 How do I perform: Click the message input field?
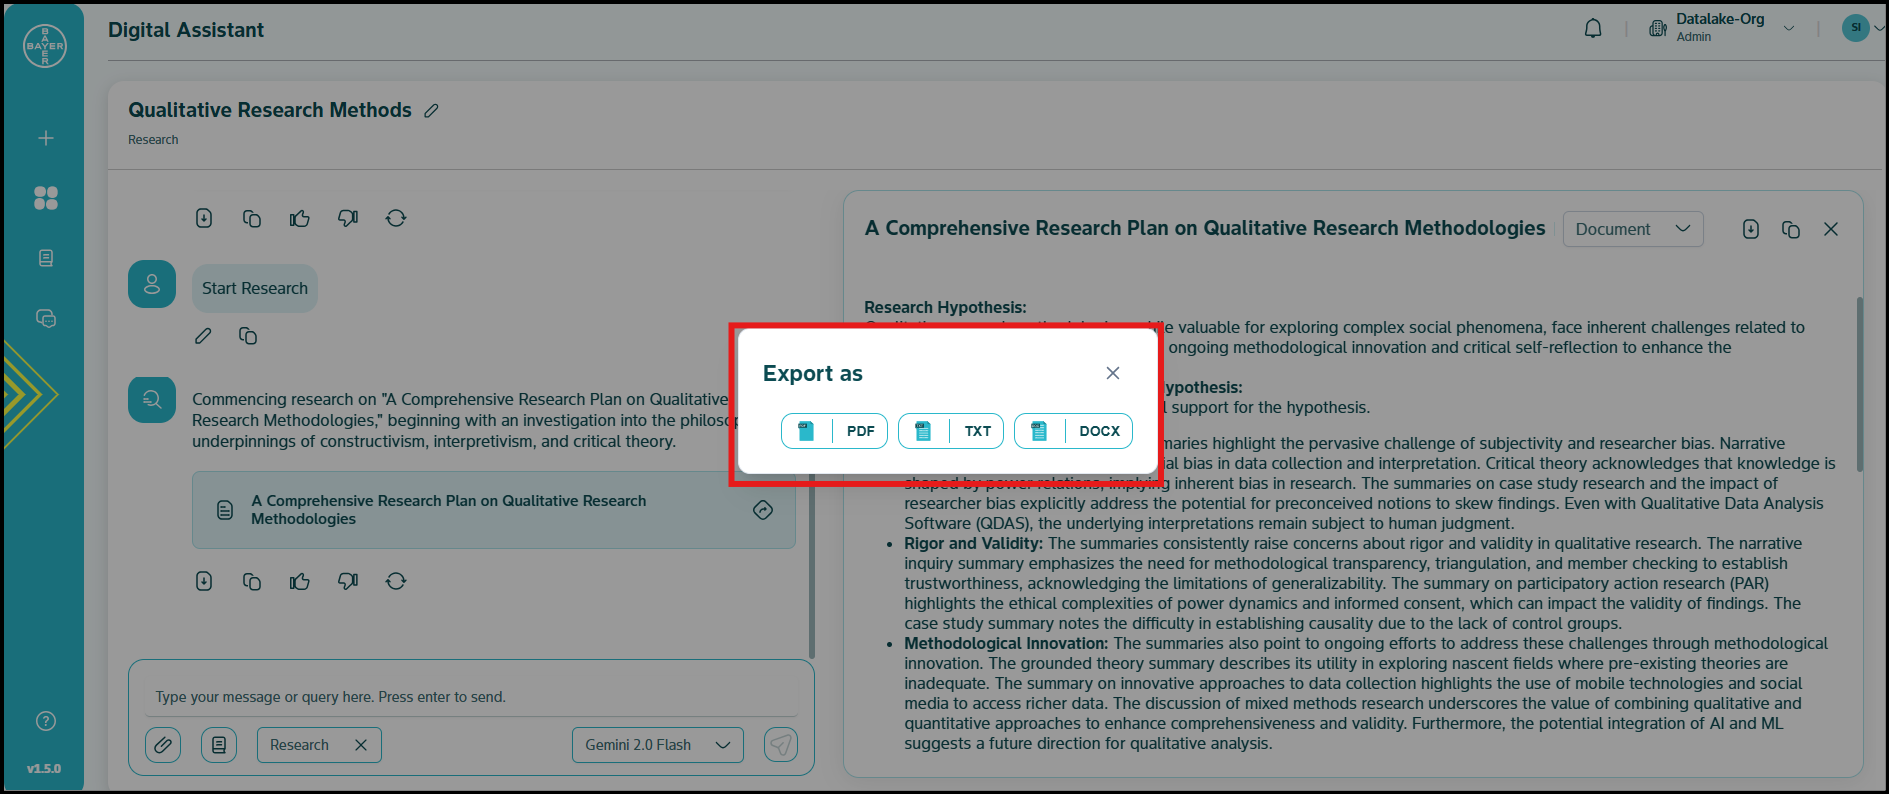coord(470,697)
